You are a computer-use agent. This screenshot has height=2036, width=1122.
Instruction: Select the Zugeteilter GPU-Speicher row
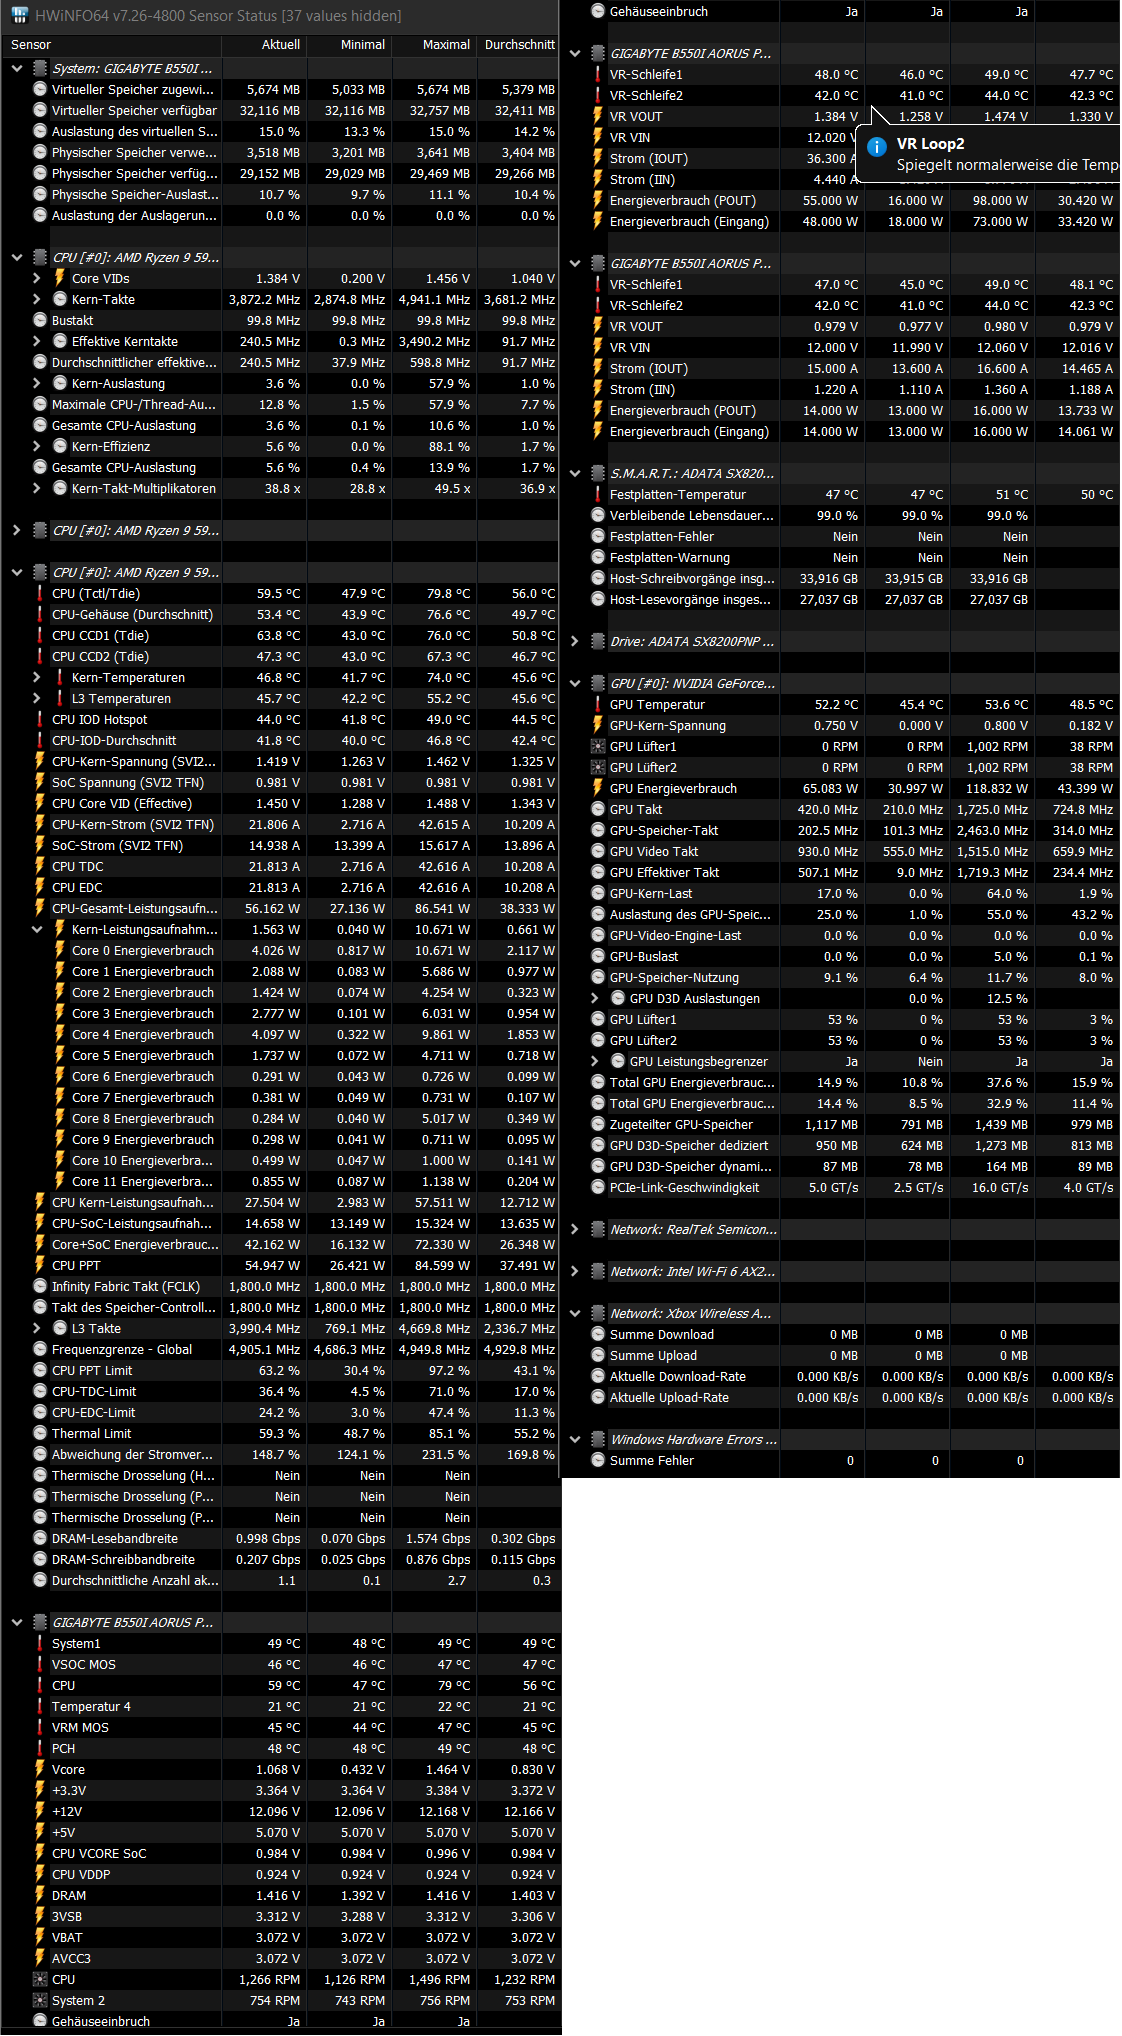(x=841, y=1124)
